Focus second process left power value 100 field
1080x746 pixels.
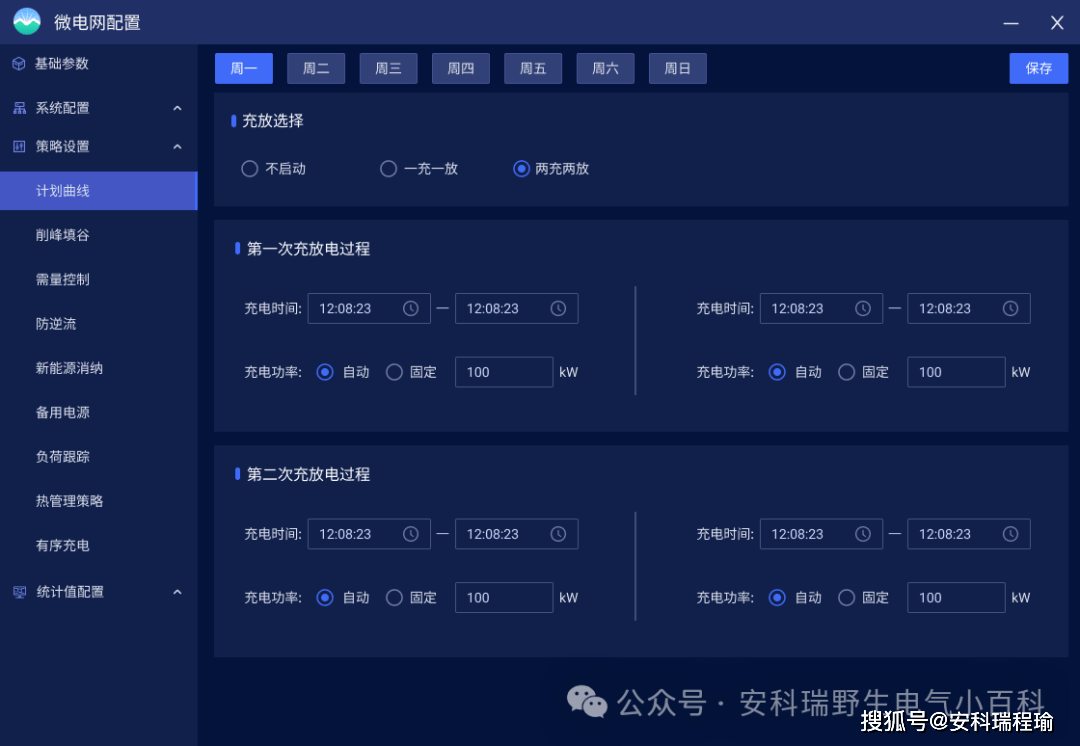tap(504, 597)
